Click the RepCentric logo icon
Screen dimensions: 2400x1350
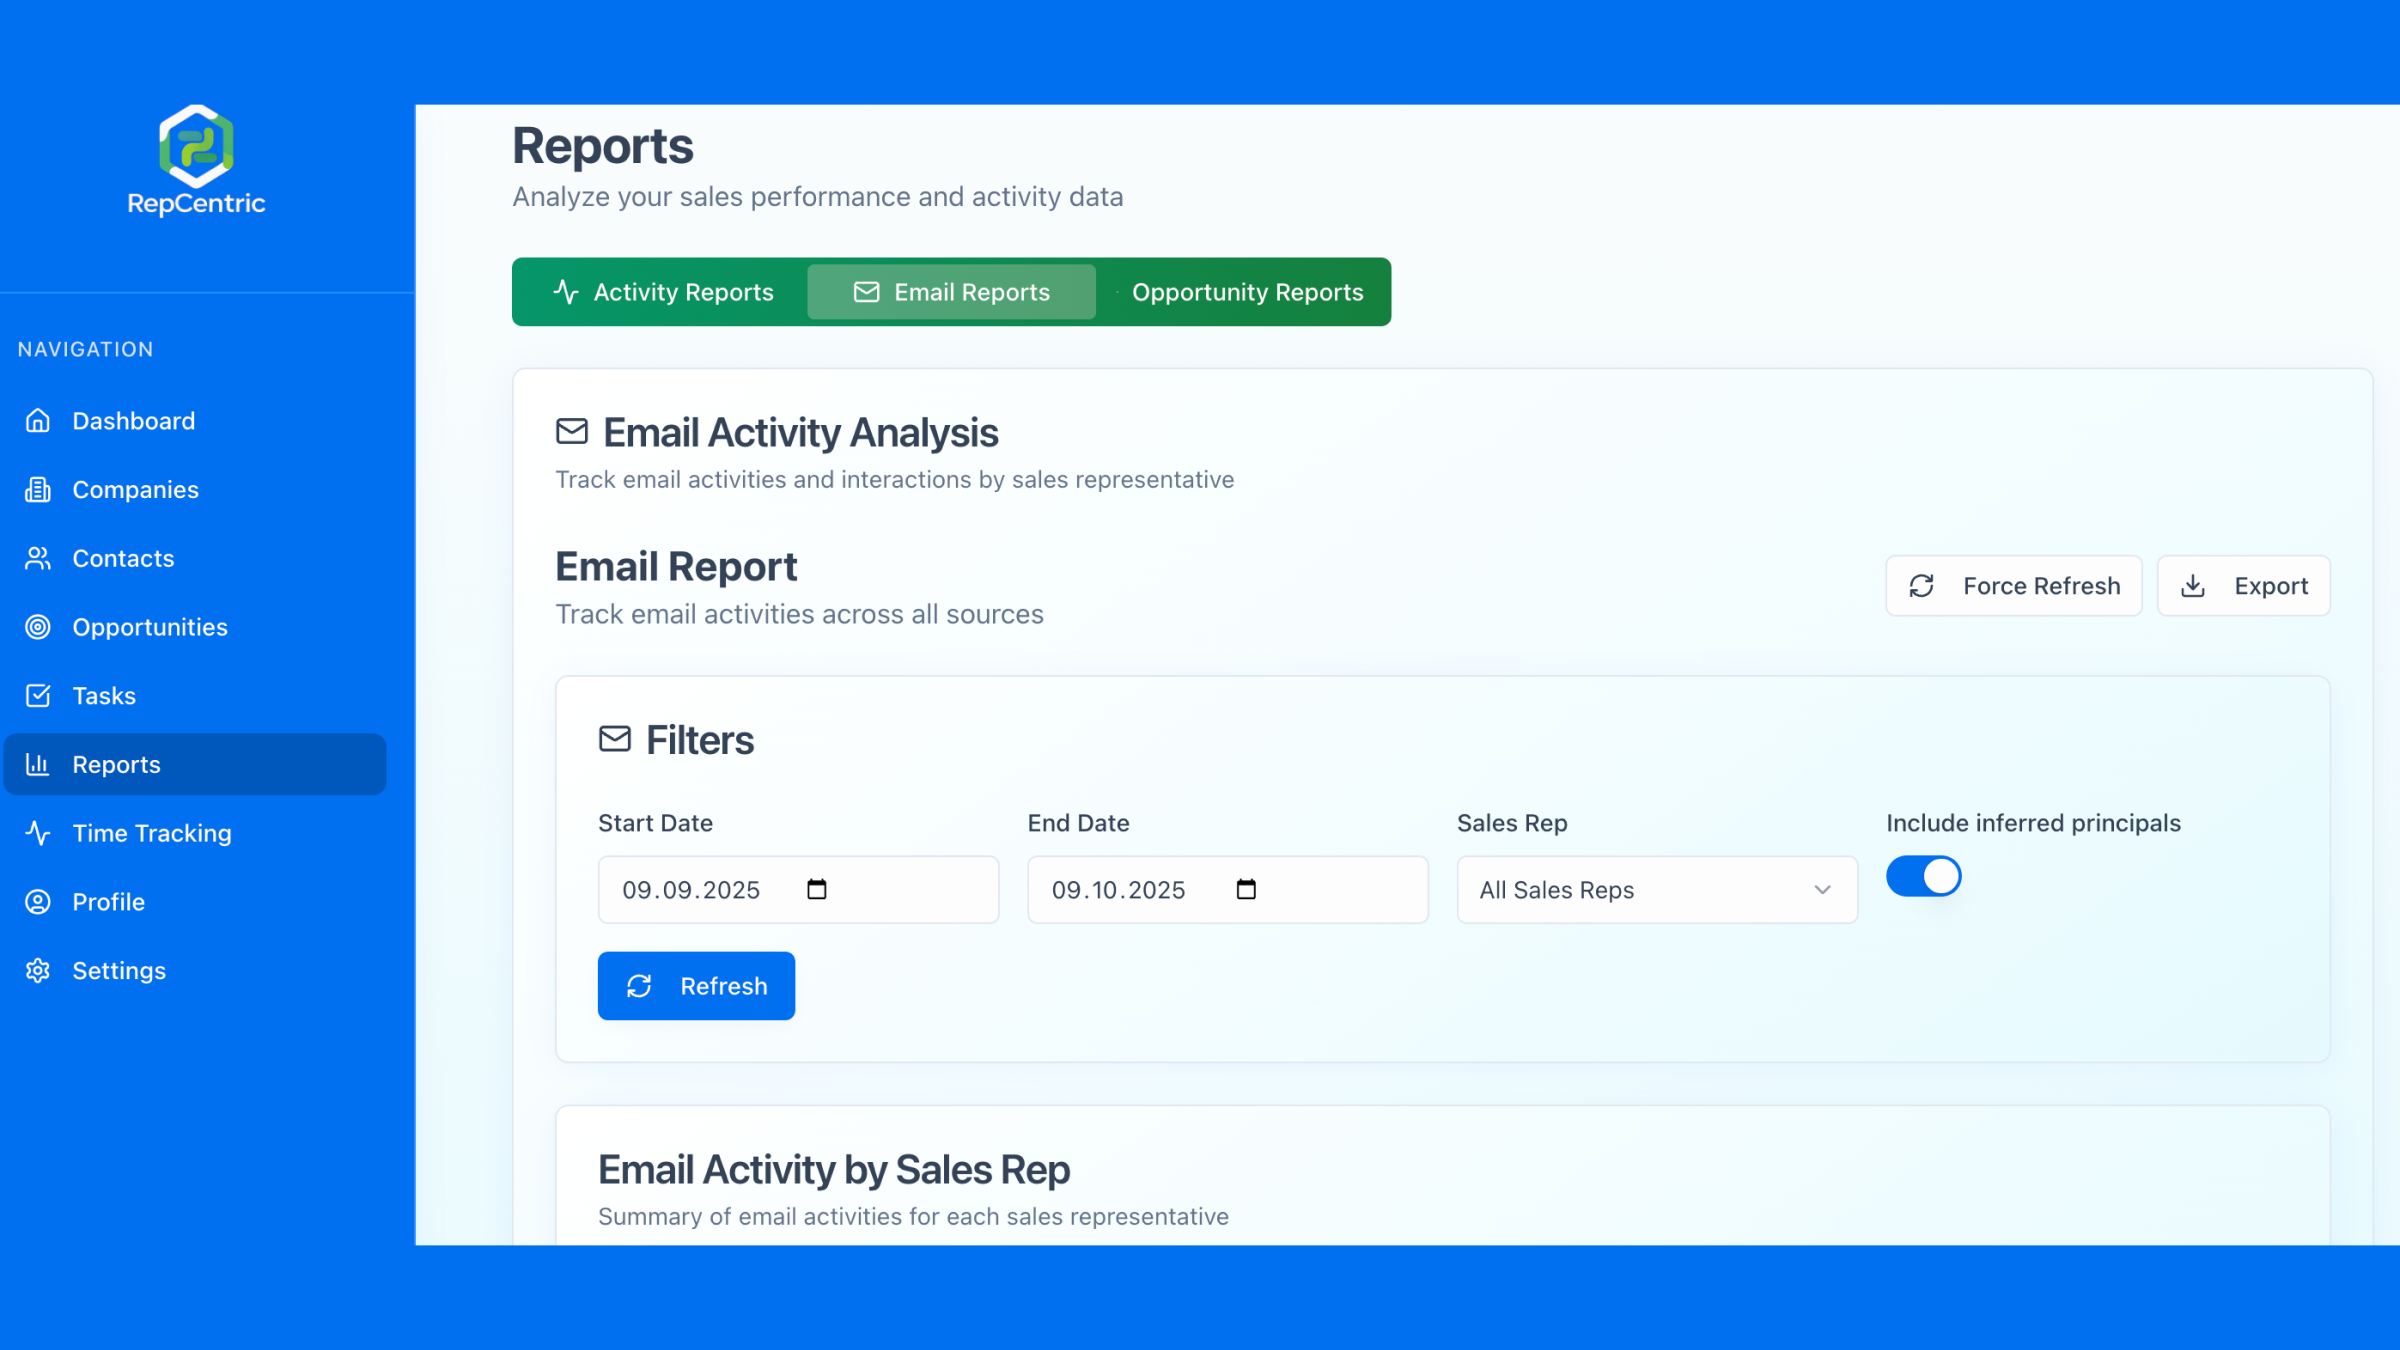[x=196, y=145]
